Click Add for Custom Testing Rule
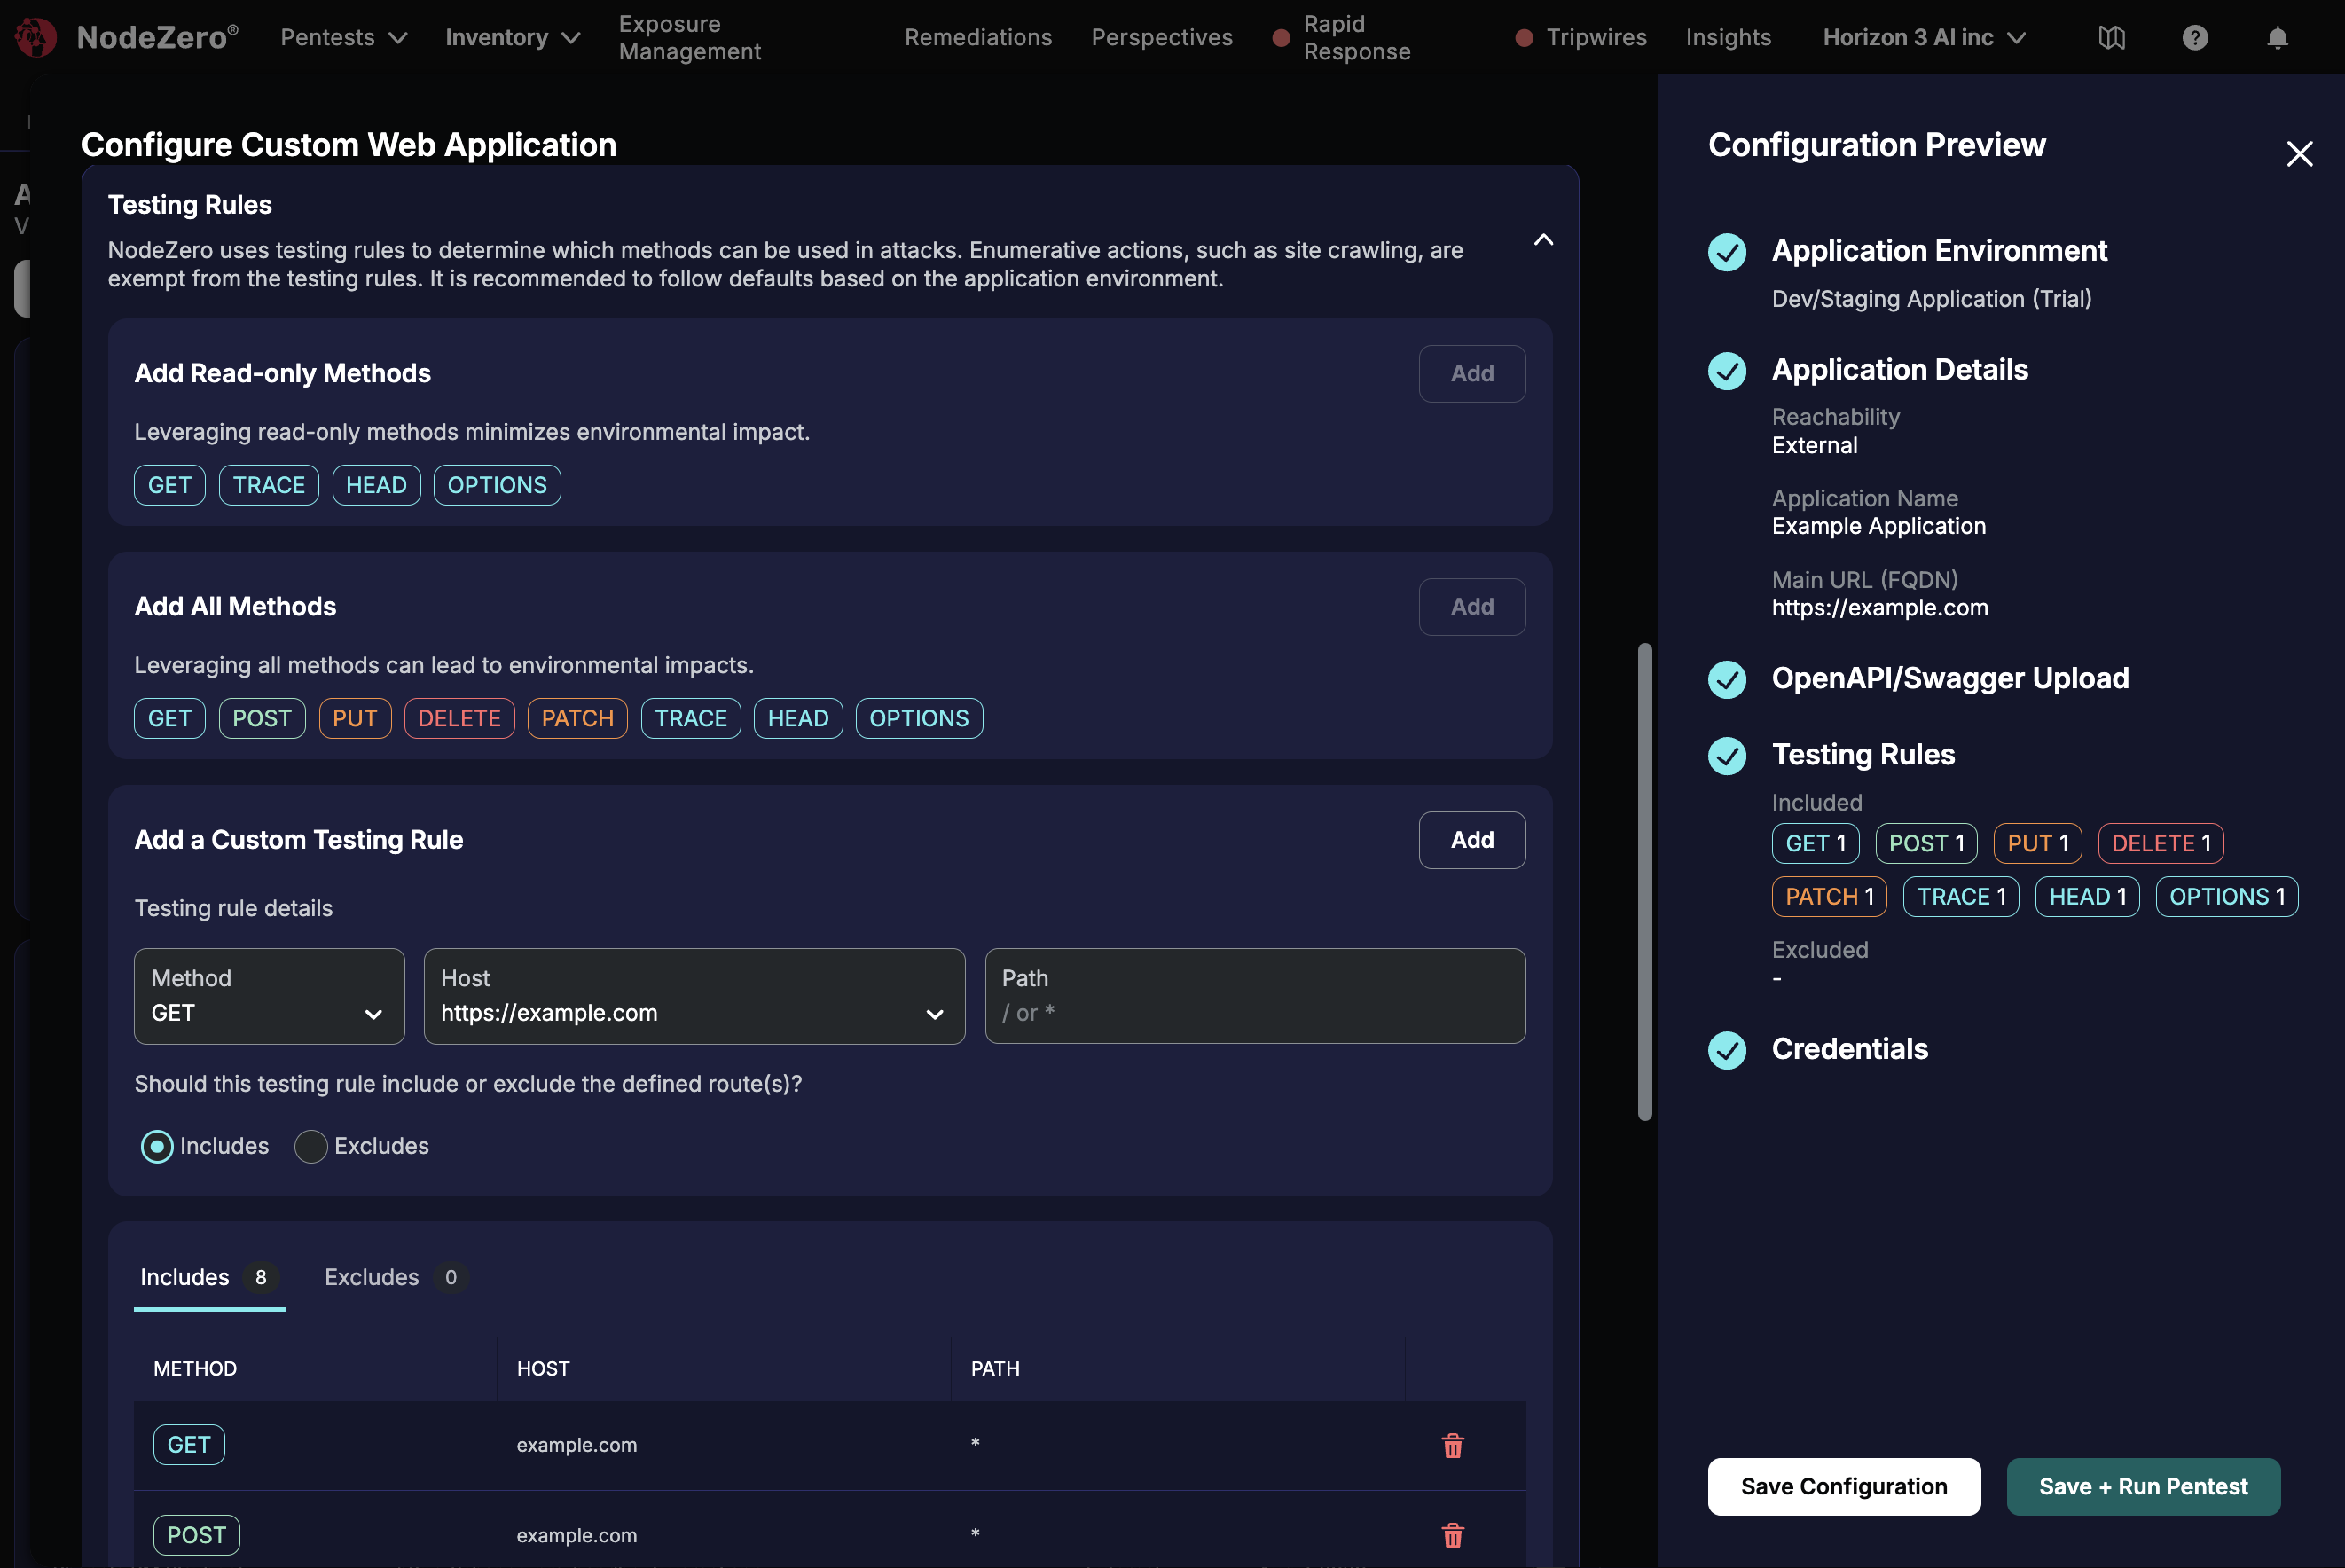 point(1472,839)
